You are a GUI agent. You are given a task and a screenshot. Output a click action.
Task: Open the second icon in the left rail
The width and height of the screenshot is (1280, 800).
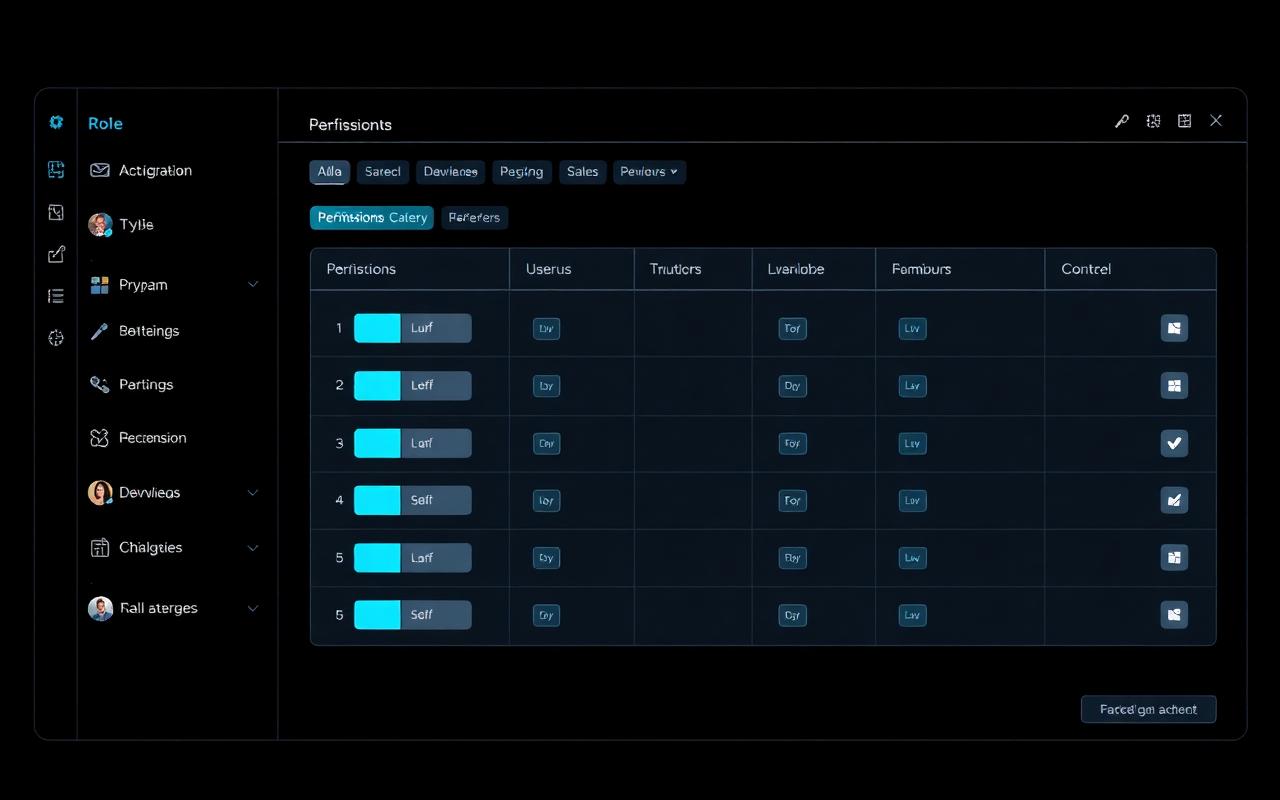[x=56, y=170]
